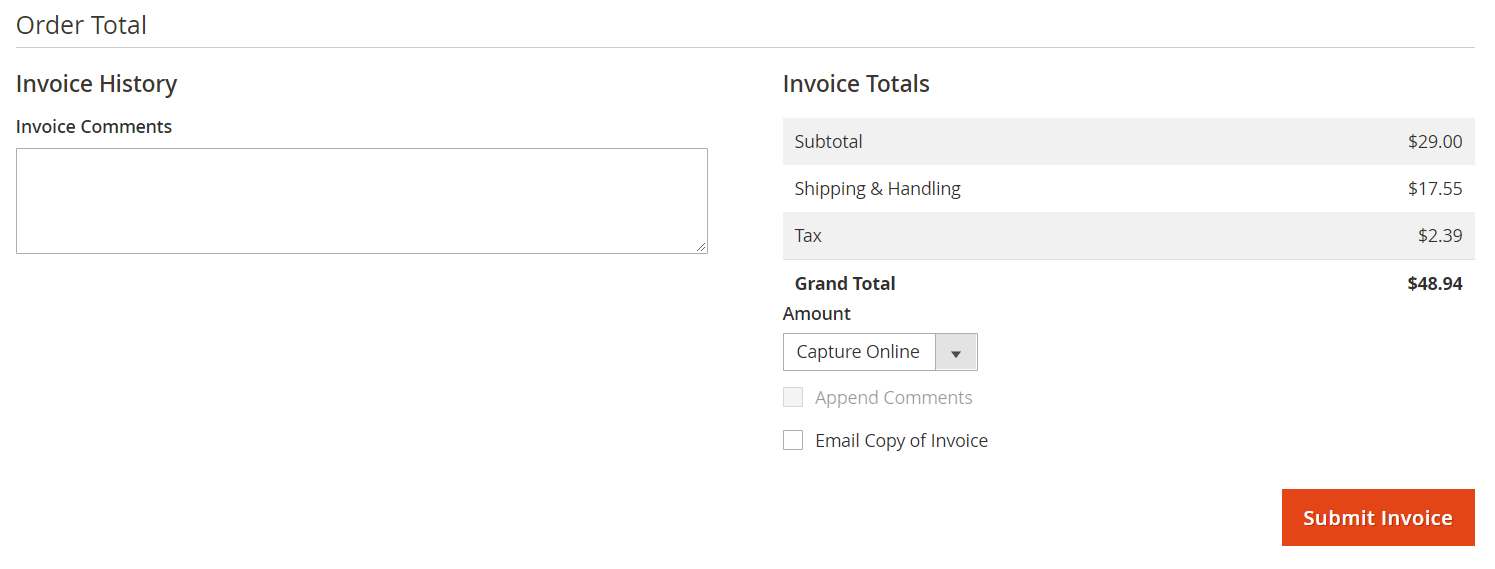This screenshot has height=569, width=1495.
Task: Click the Tax row label
Action: pyautogui.click(x=808, y=236)
